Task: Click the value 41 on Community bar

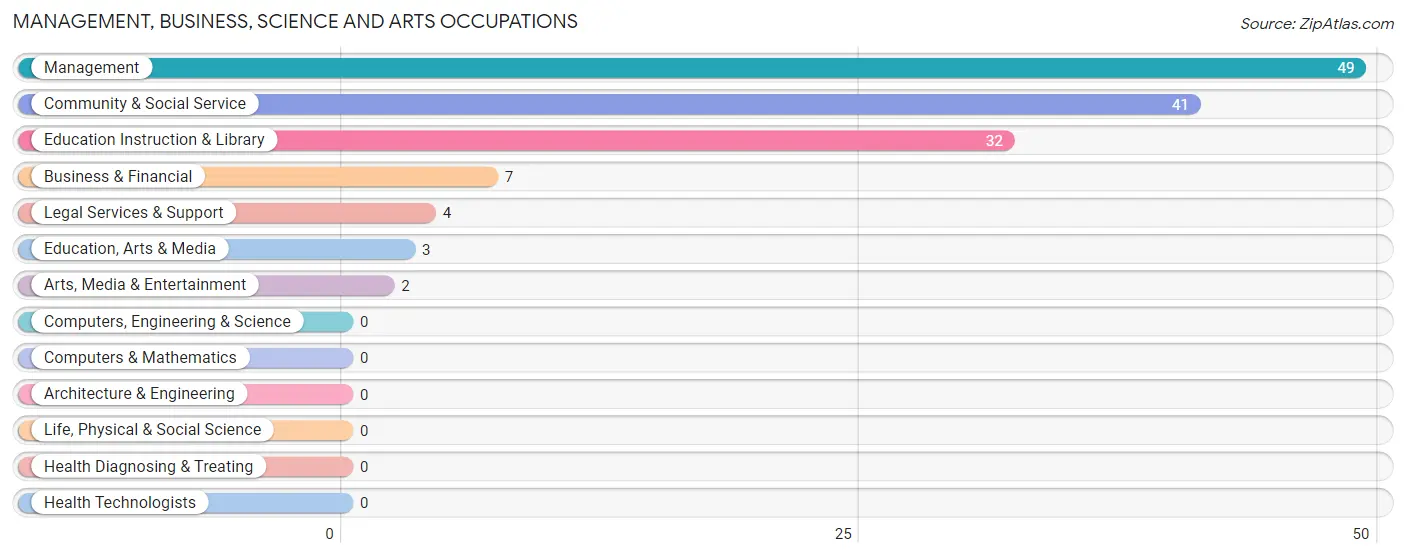Action: point(1180,104)
